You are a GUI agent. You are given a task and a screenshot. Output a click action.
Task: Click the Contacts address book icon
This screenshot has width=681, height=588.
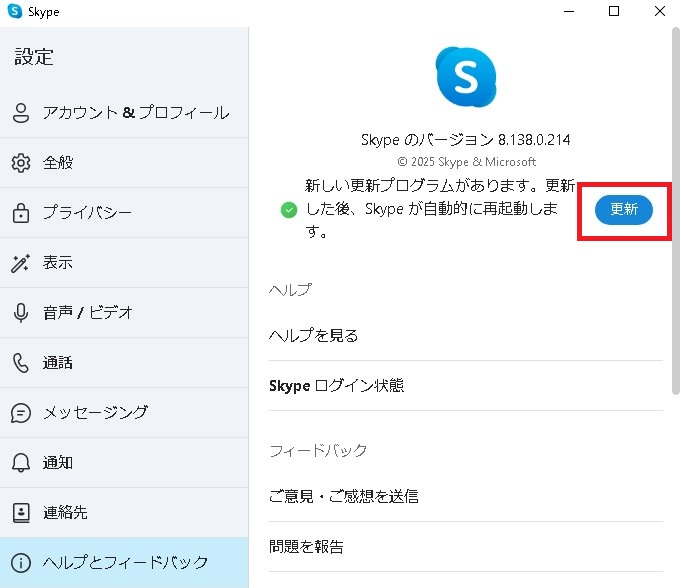click(x=21, y=513)
